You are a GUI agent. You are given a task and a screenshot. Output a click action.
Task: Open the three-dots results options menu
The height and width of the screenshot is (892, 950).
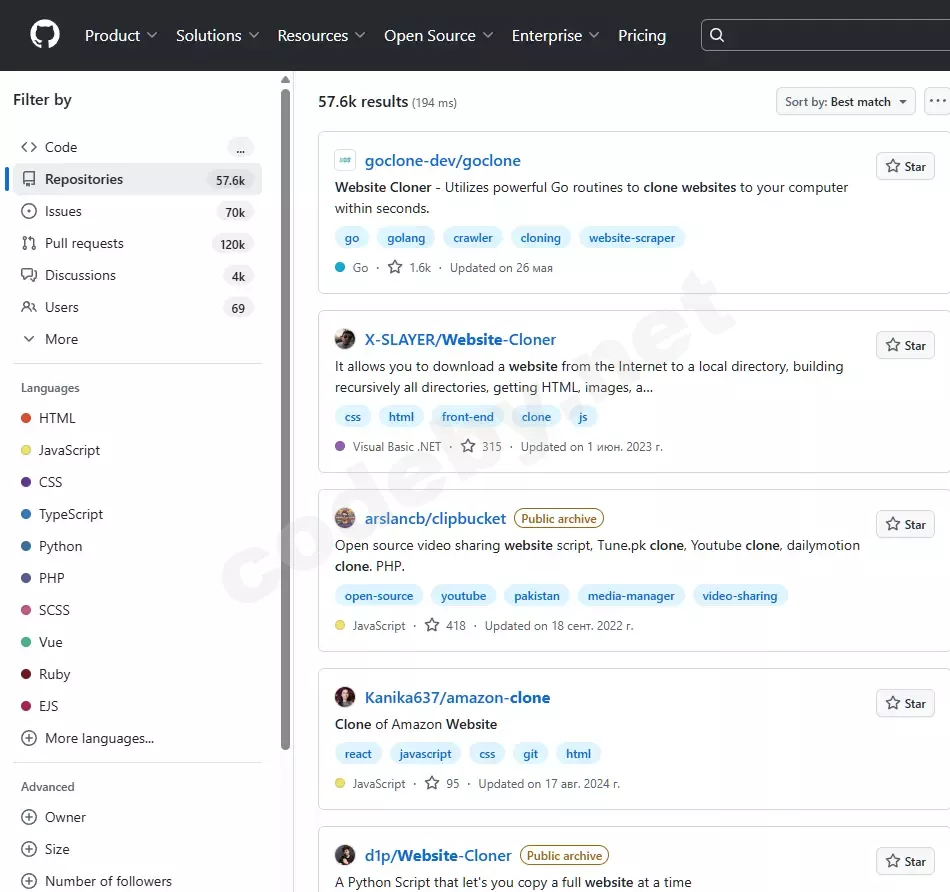pyautogui.click(x=937, y=101)
